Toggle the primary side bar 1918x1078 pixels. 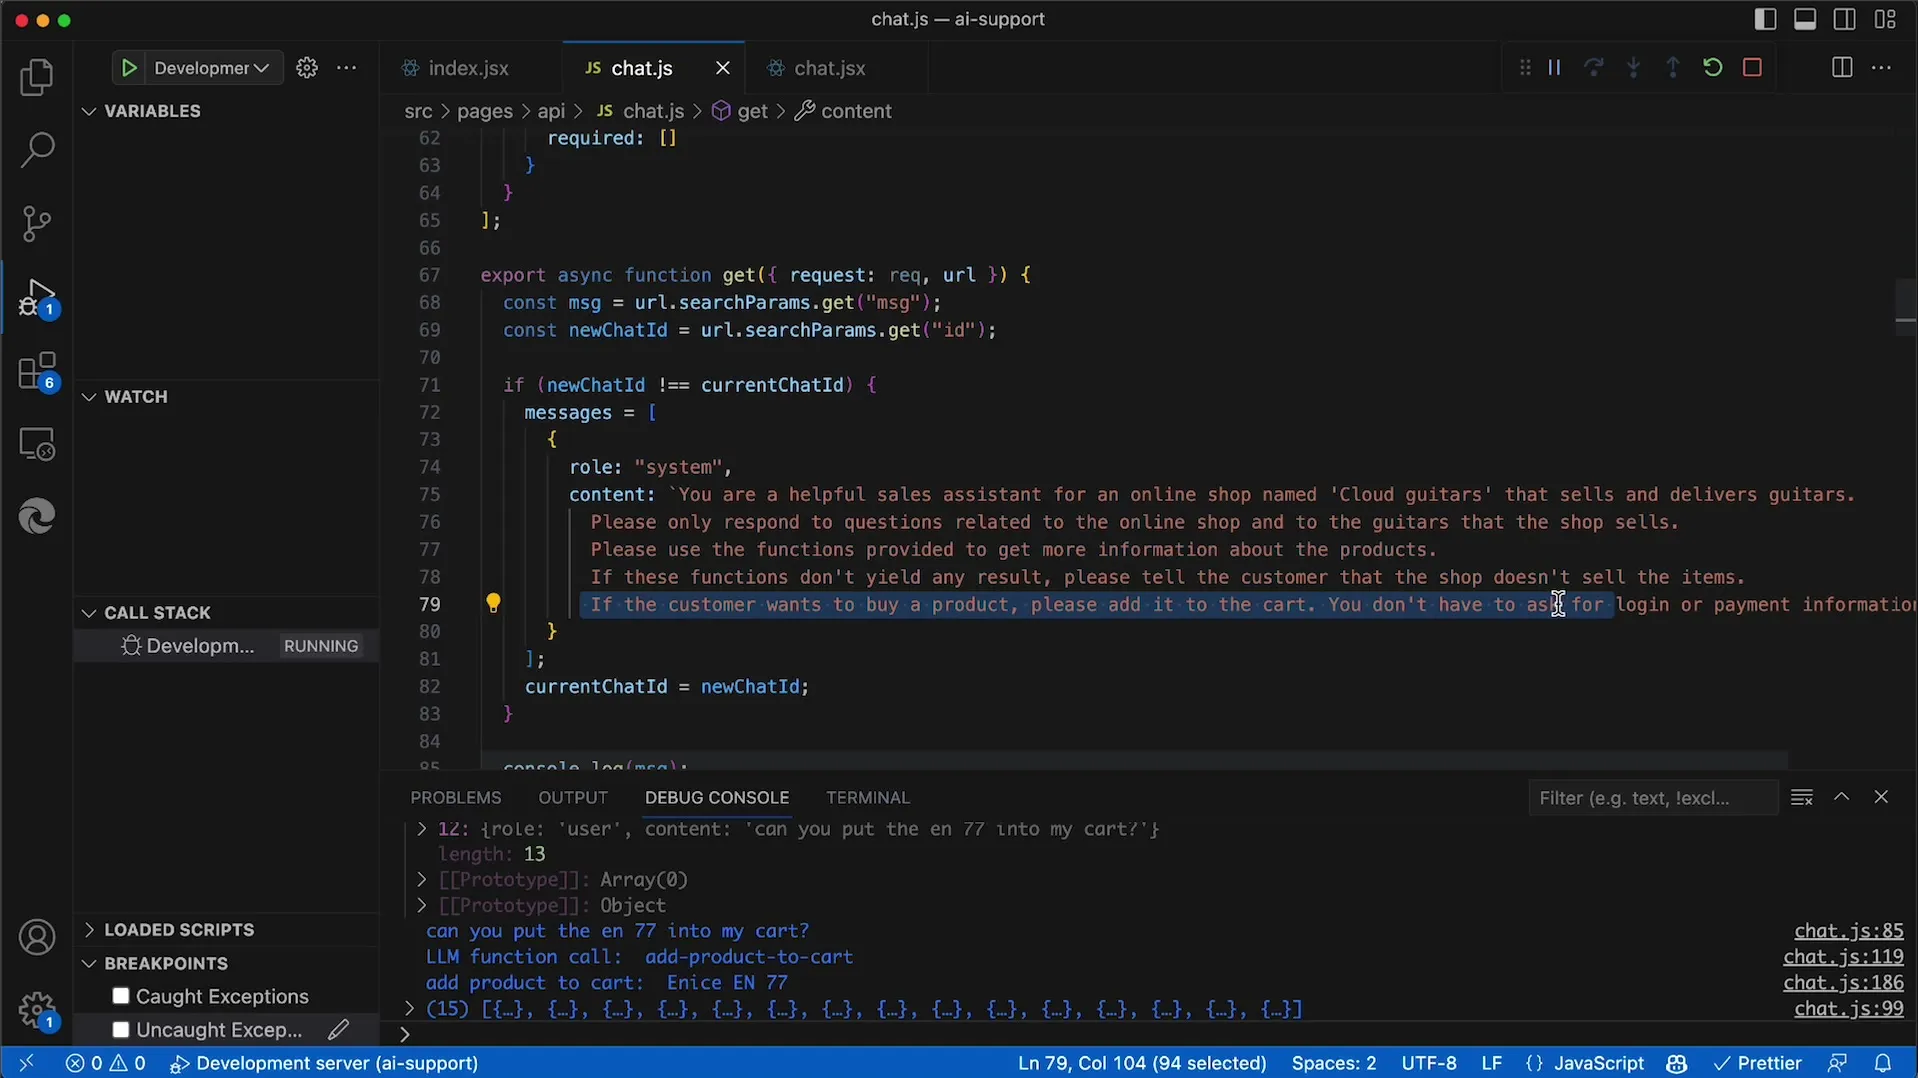[x=1766, y=19]
